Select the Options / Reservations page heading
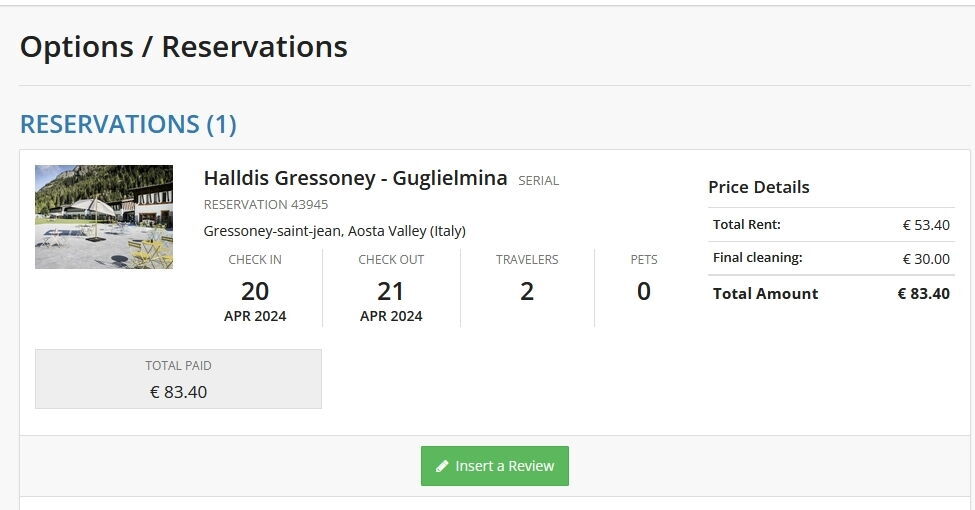 [184, 47]
